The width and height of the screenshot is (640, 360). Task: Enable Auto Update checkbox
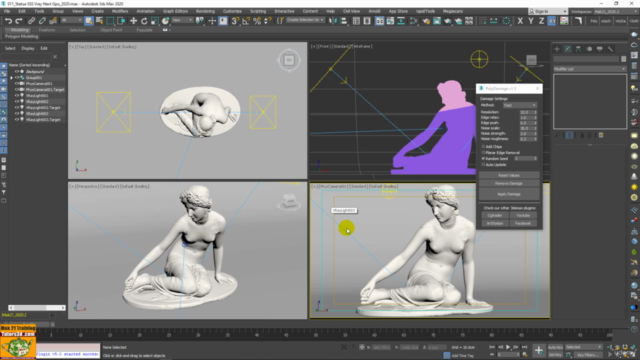click(483, 164)
